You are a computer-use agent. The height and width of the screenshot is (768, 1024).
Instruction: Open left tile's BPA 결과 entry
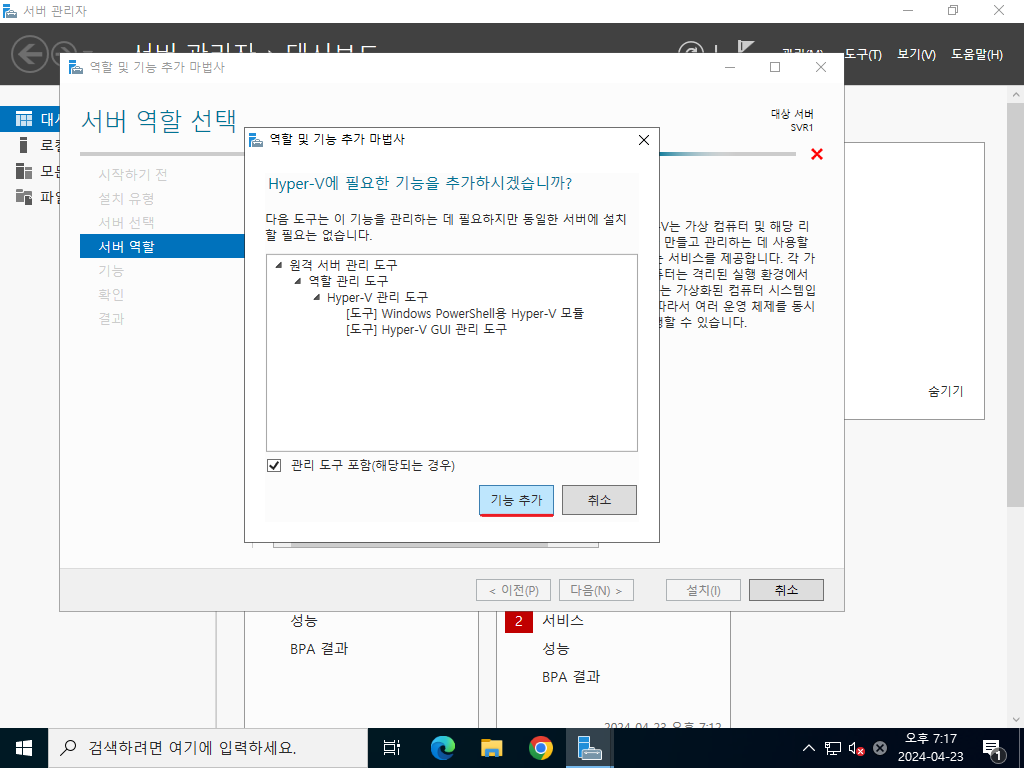click(319, 649)
